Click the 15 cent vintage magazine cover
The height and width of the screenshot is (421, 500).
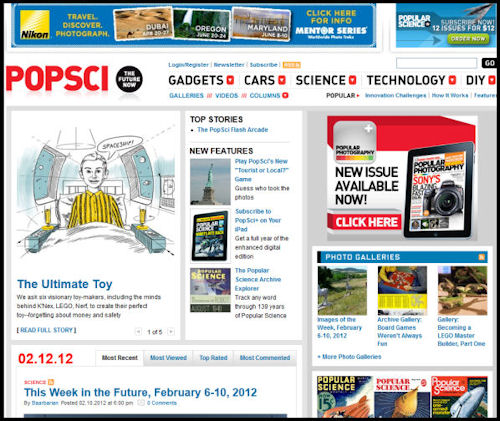(345, 397)
